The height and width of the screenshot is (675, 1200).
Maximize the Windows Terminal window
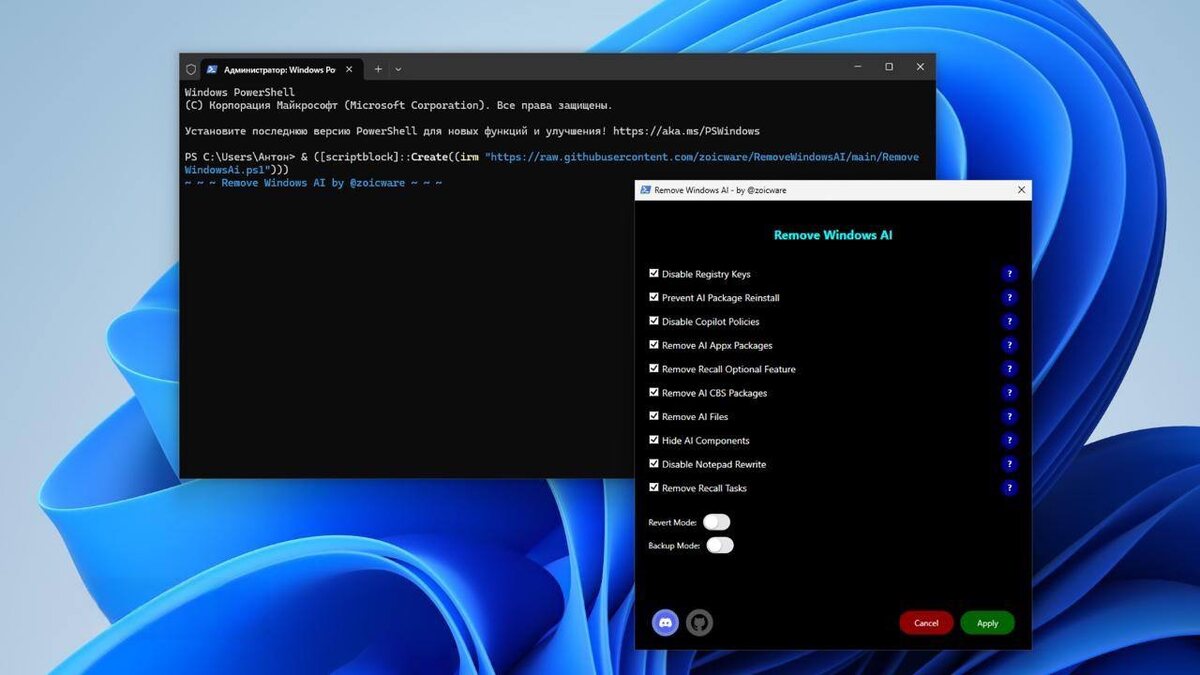[x=888, y=67]
